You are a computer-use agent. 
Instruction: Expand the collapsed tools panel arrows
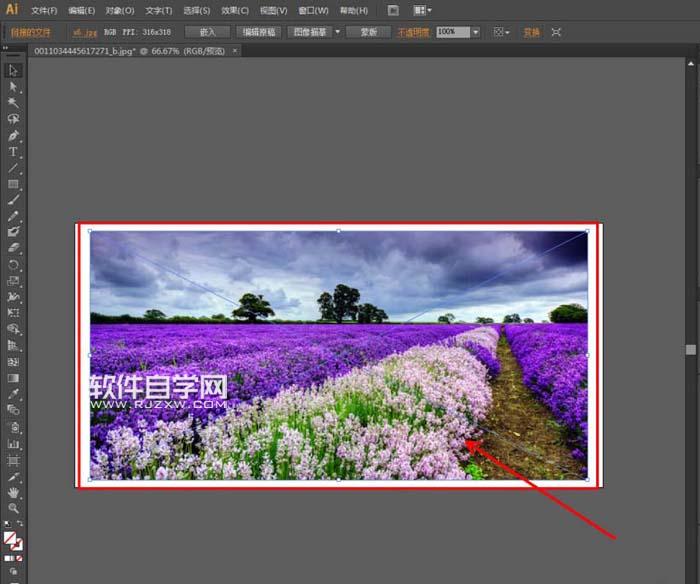pyautogui.click(x=5, y=48)
